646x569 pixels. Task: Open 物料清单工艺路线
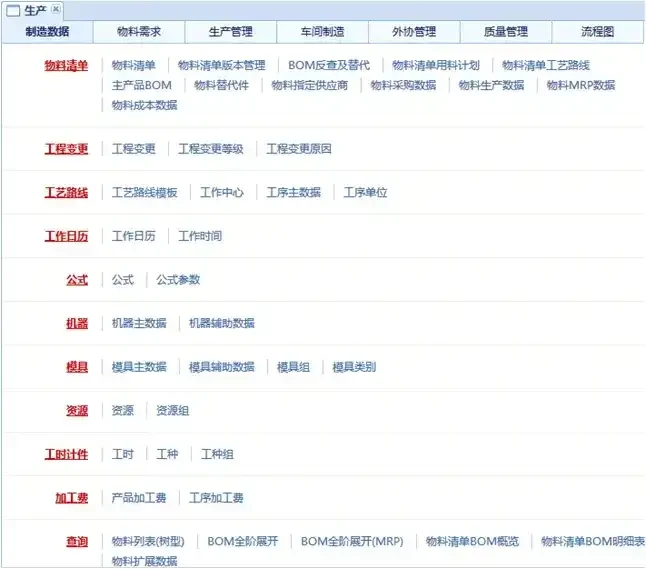point(546,65)
